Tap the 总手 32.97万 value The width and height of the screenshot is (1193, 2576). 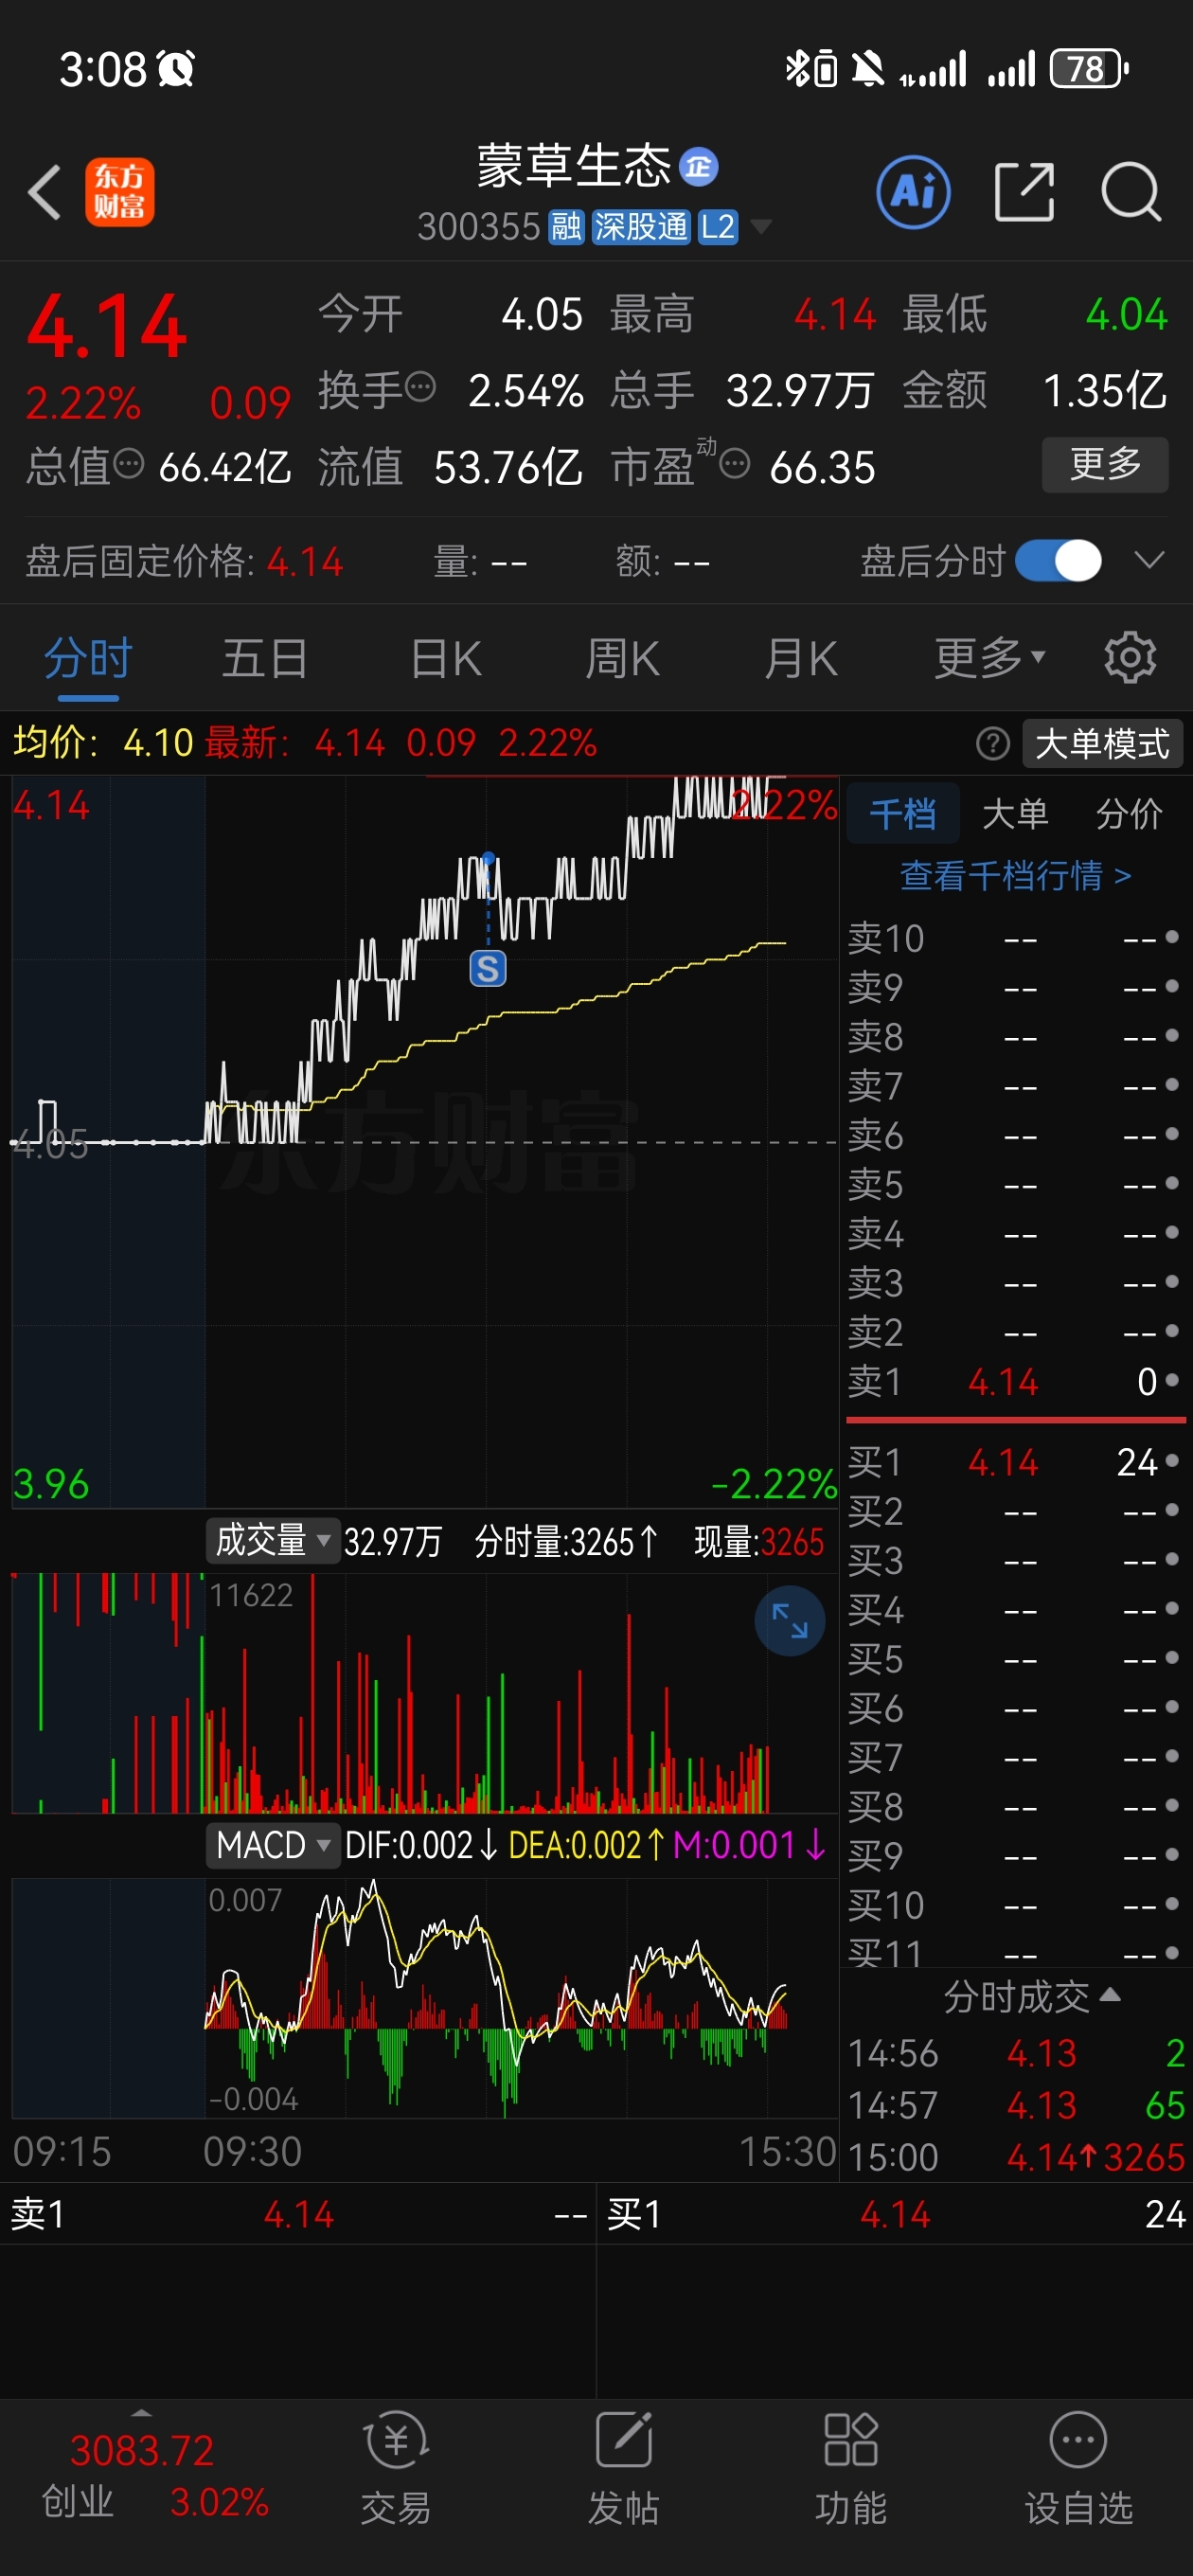point(799,390)
